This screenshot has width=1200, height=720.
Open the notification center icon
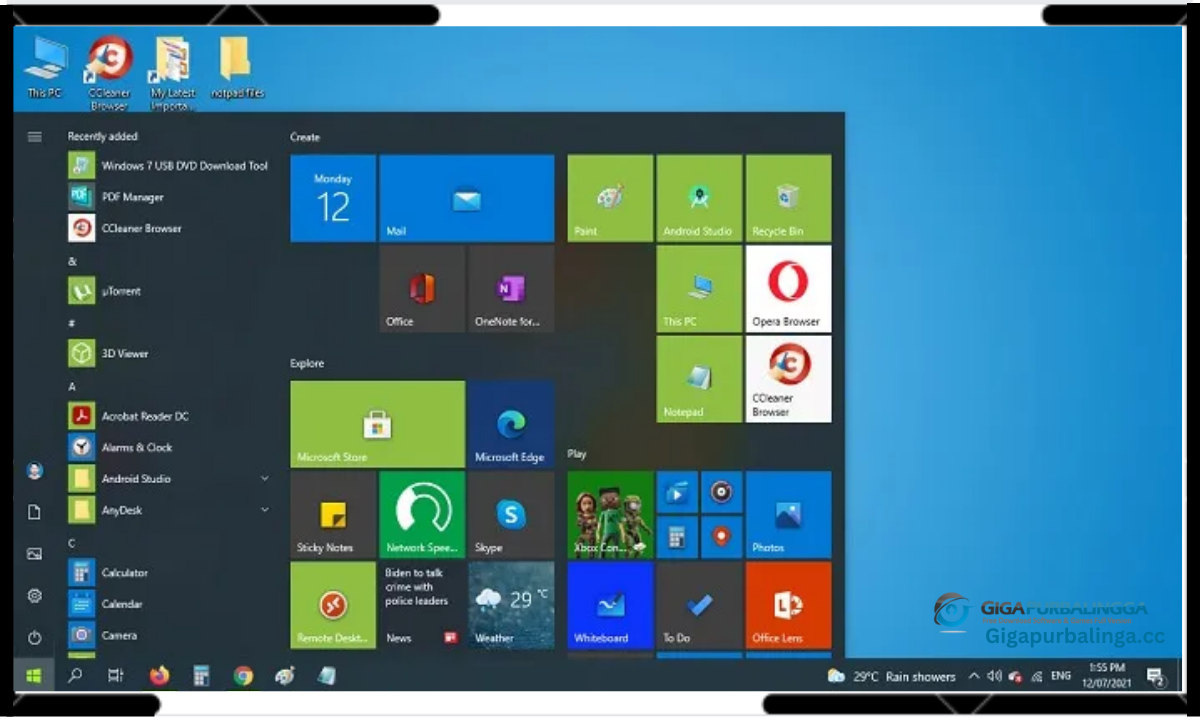click(x=1155, y=677)
